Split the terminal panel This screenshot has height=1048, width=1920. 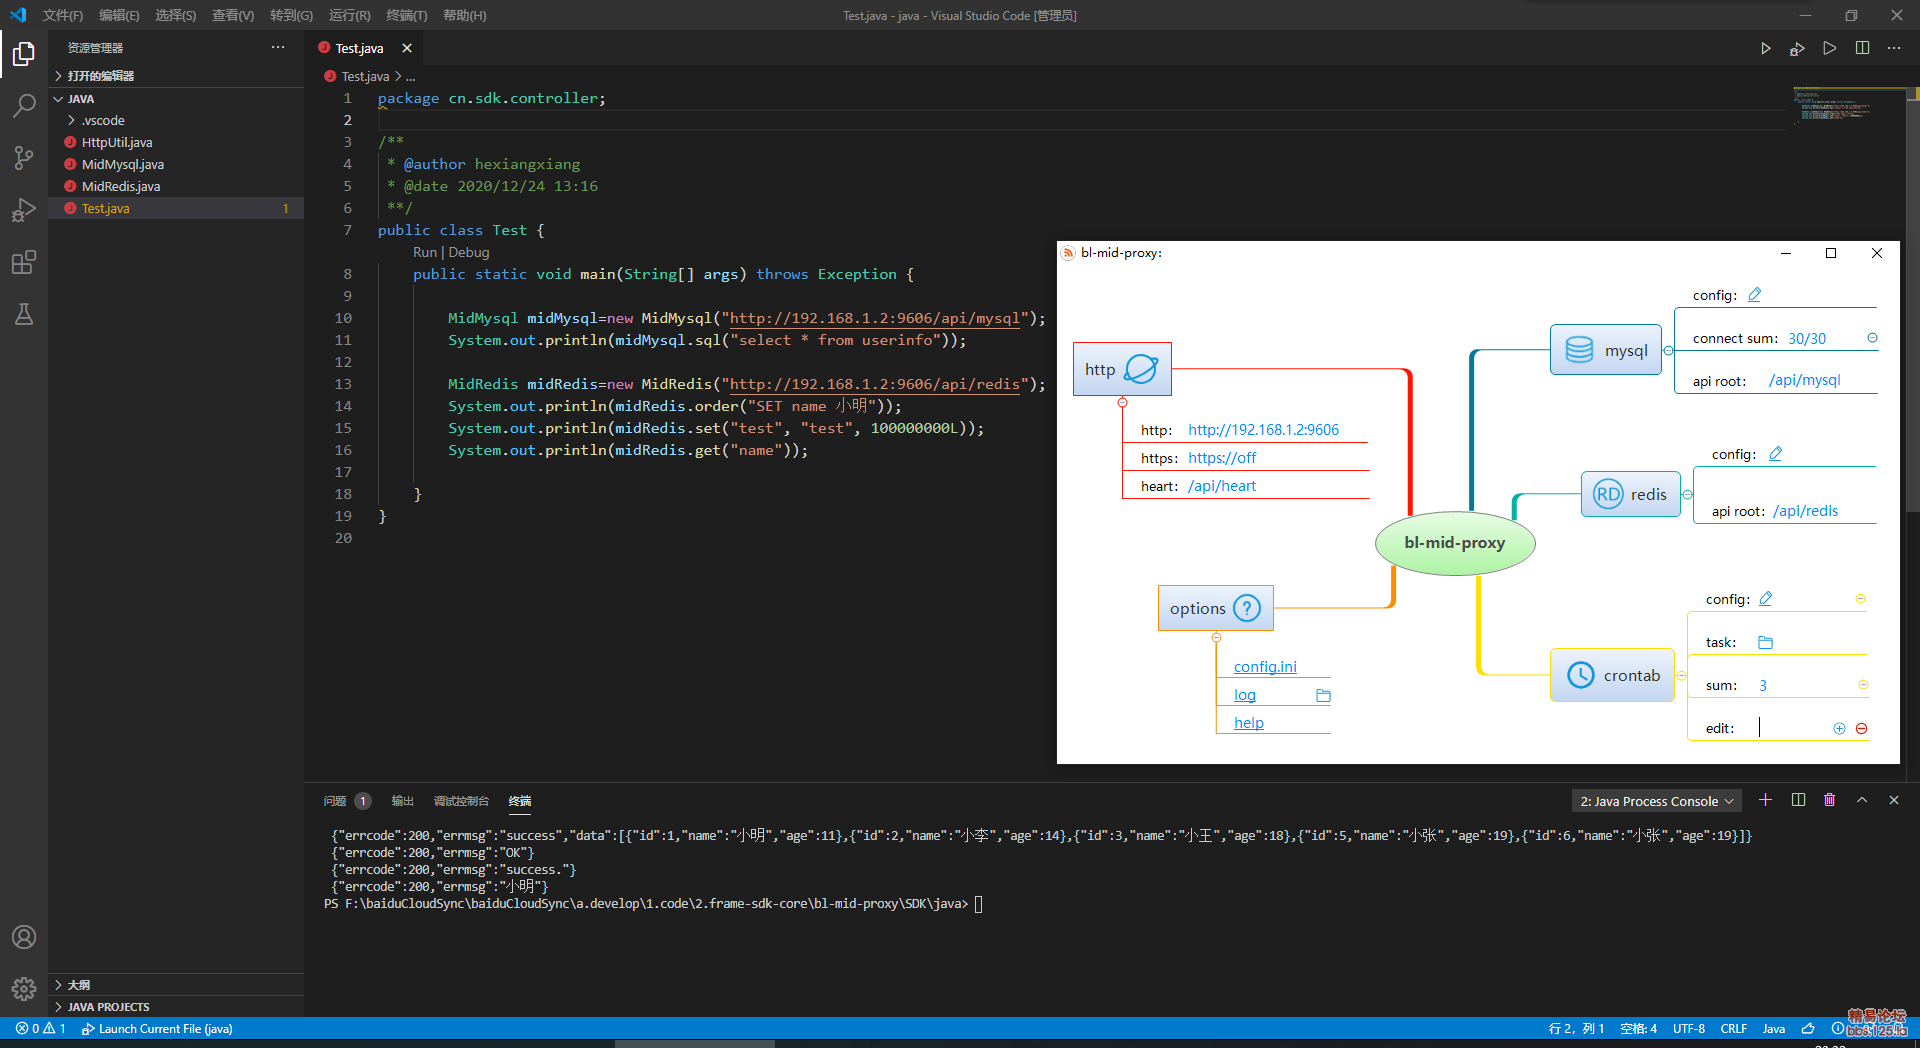pyautogui.click(x=1798, y=800)
